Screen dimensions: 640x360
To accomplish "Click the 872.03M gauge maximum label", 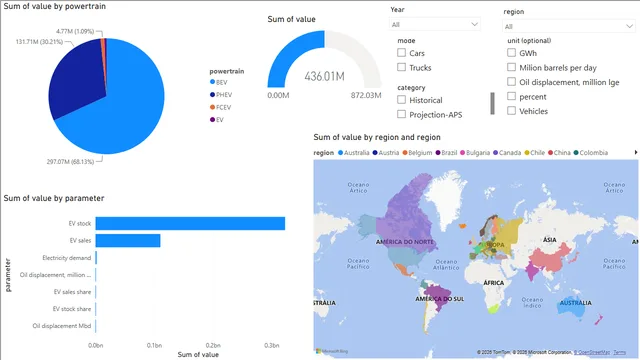I will coord(366,96).
